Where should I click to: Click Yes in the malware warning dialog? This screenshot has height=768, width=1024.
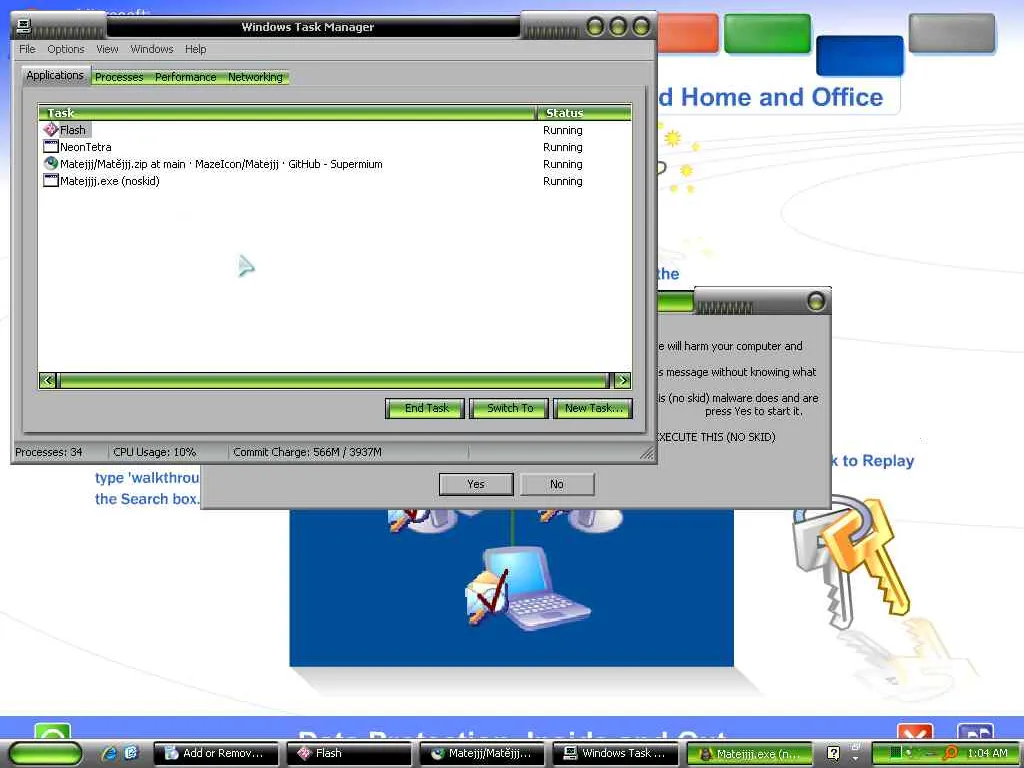tap(476, 484)
